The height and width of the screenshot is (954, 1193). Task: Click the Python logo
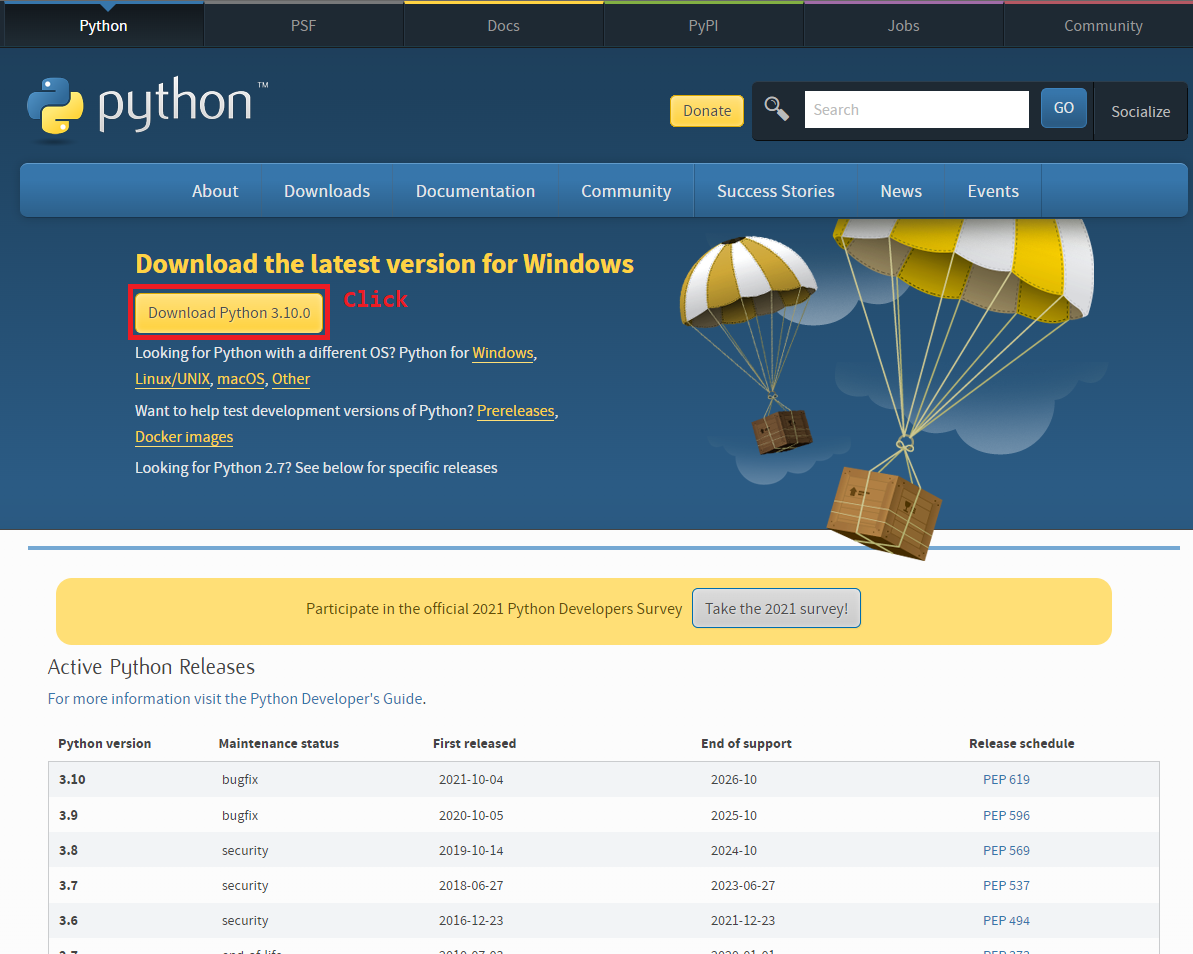pyautogui.click(x=148, y=109)
